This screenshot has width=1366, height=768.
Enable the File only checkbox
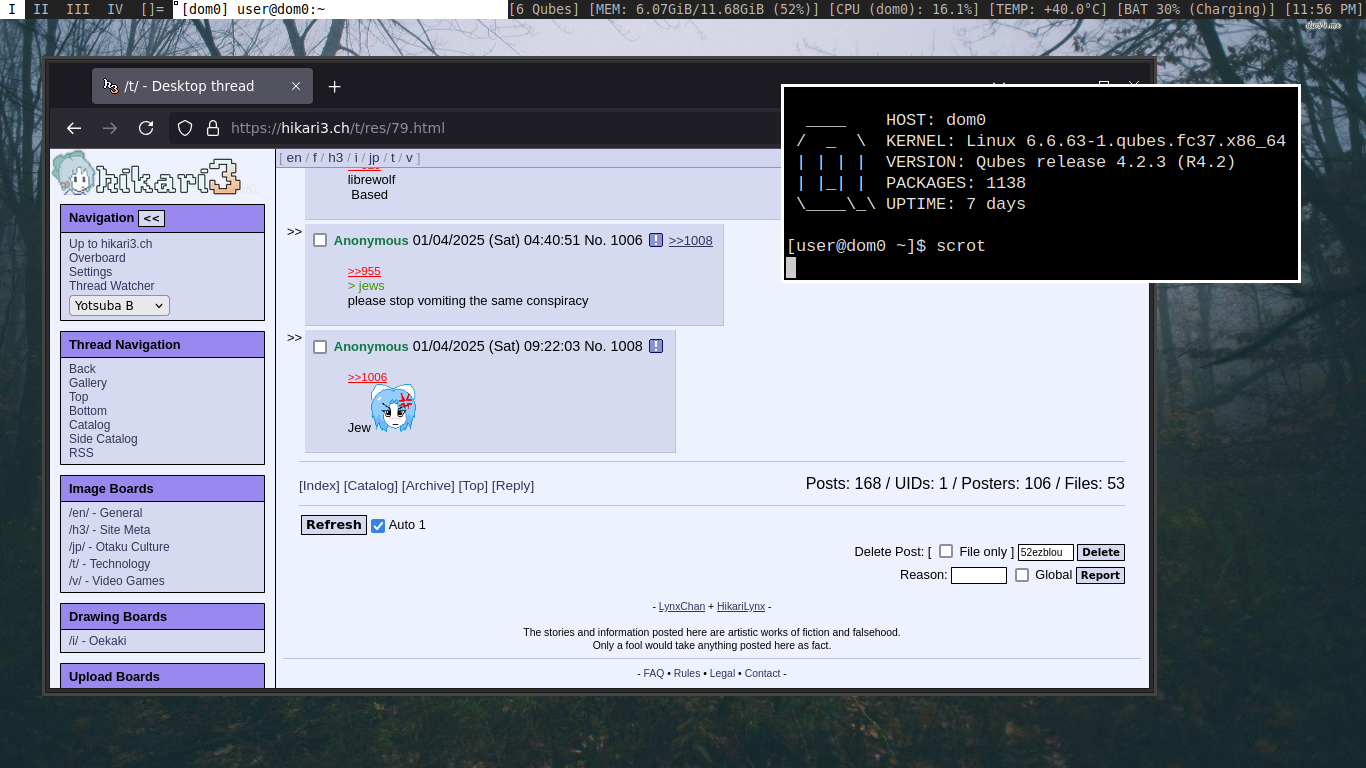tap(946, 551)
